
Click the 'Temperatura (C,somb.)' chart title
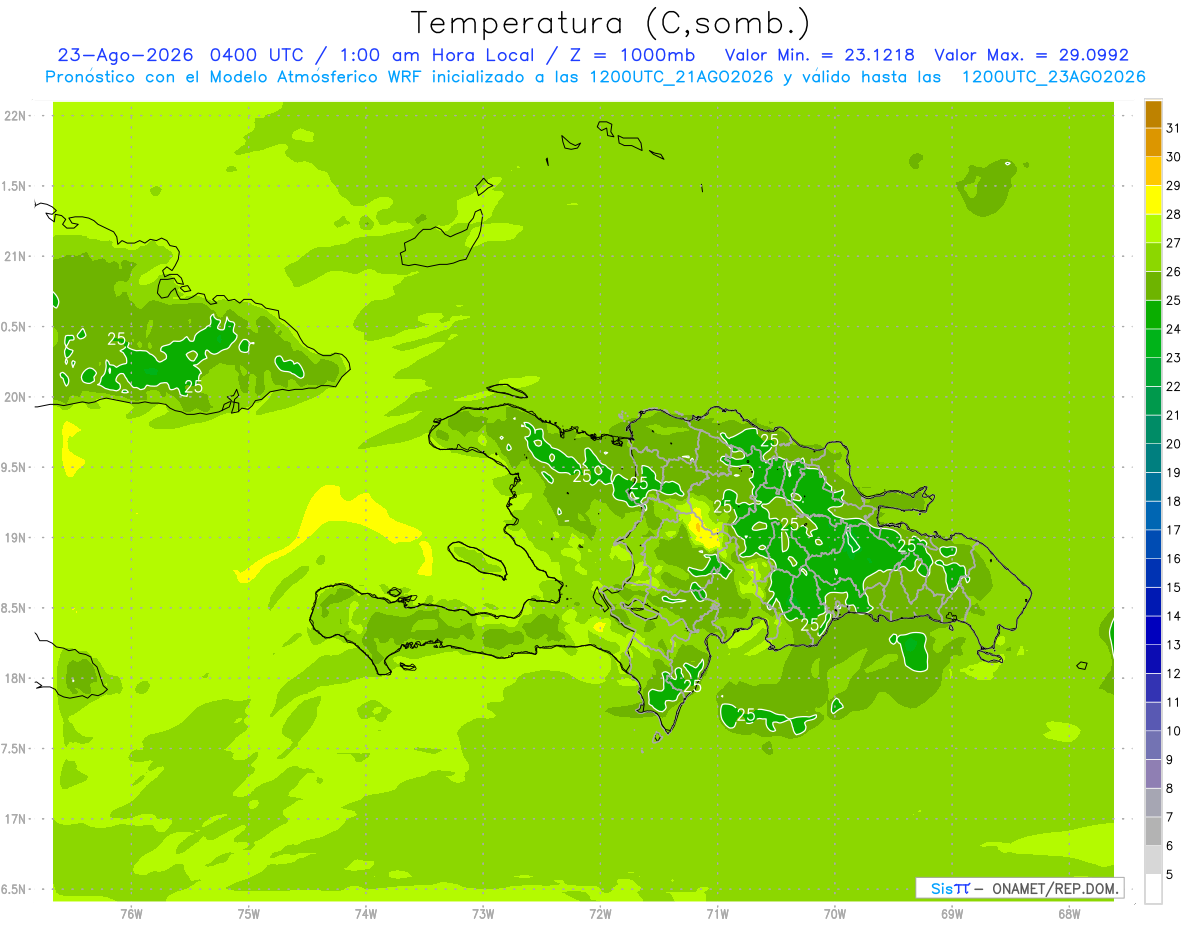coord(610,23)
